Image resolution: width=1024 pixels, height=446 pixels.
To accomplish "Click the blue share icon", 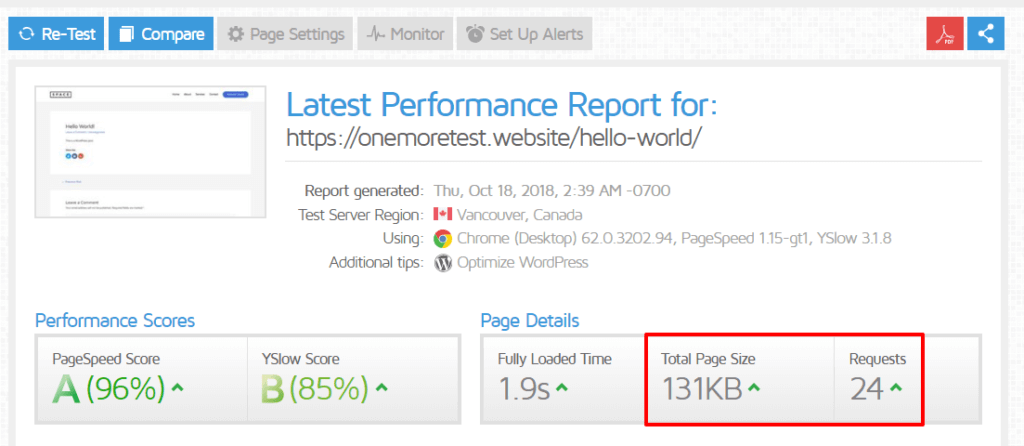I will (985, 33).
